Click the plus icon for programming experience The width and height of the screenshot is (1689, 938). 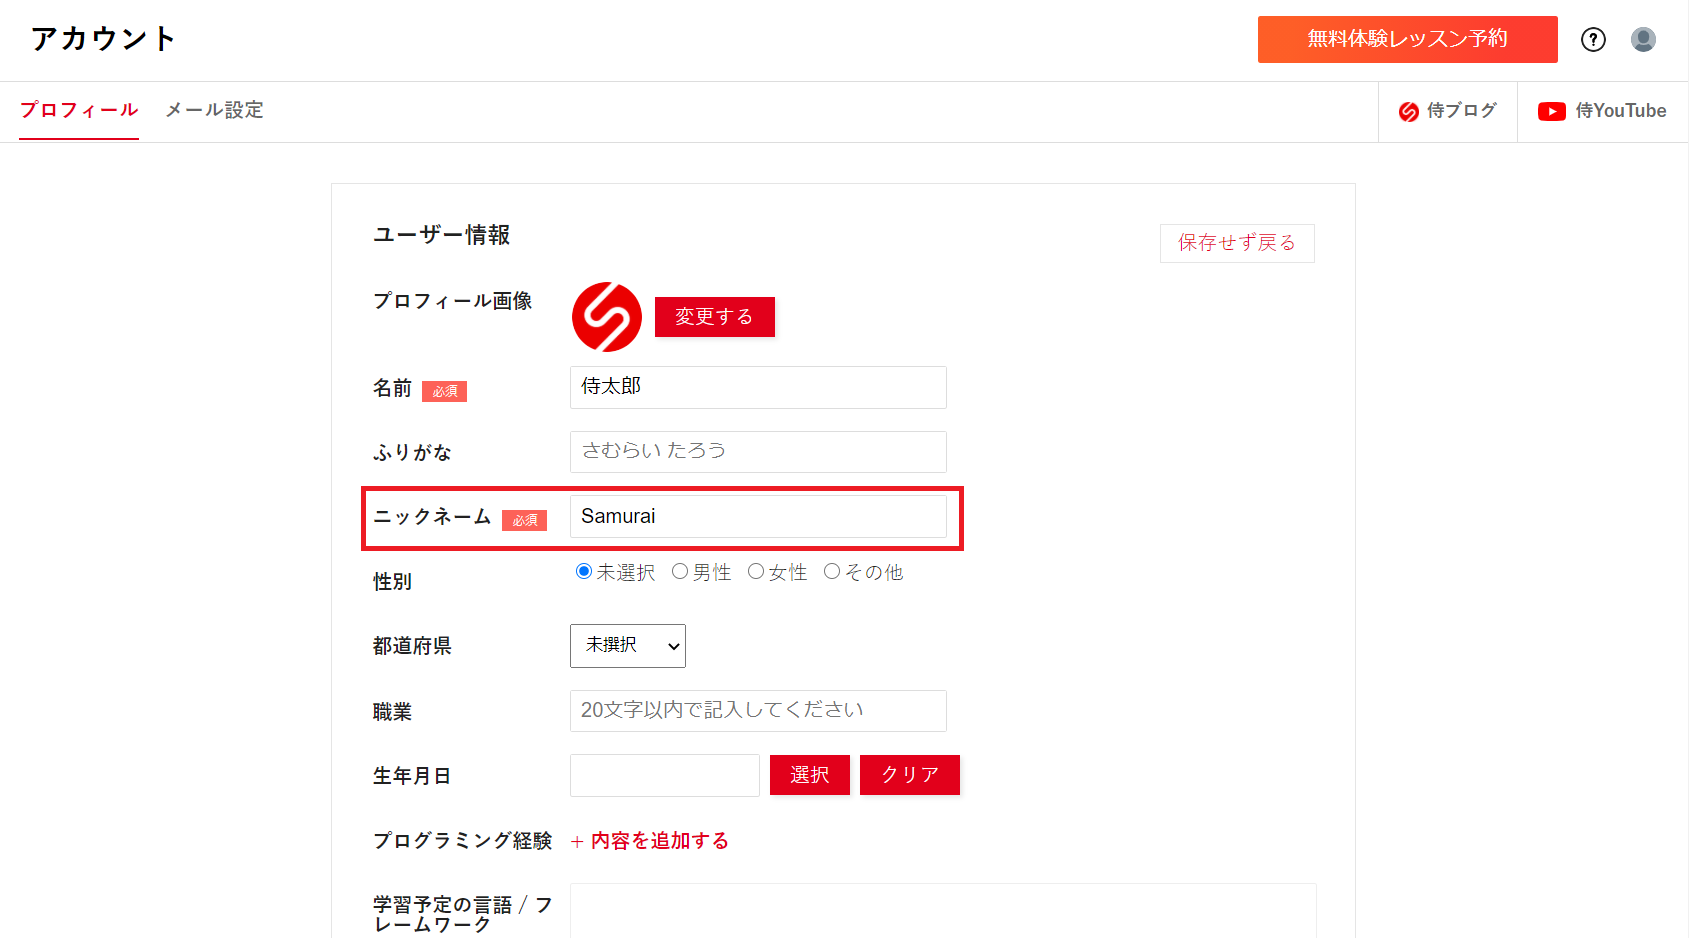[x=577, y=842]
